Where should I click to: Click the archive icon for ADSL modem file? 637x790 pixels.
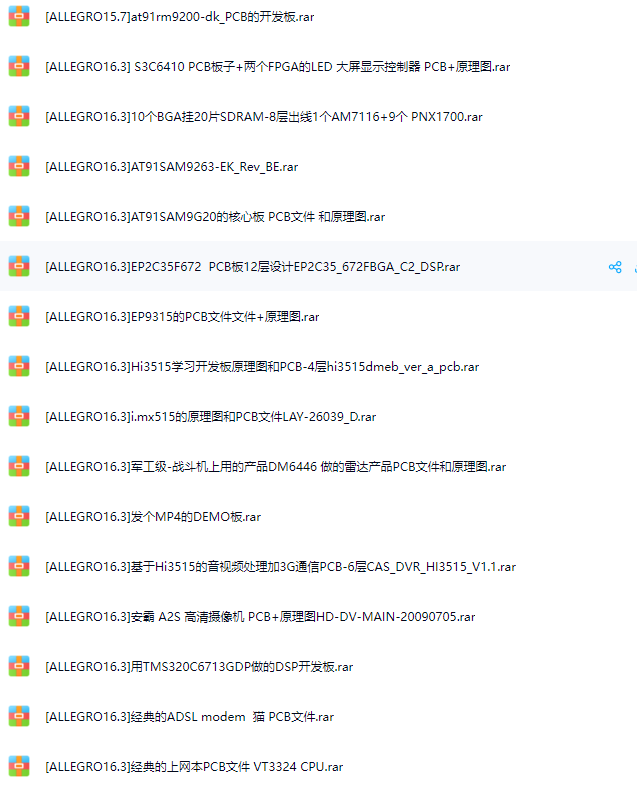[19, 716]
